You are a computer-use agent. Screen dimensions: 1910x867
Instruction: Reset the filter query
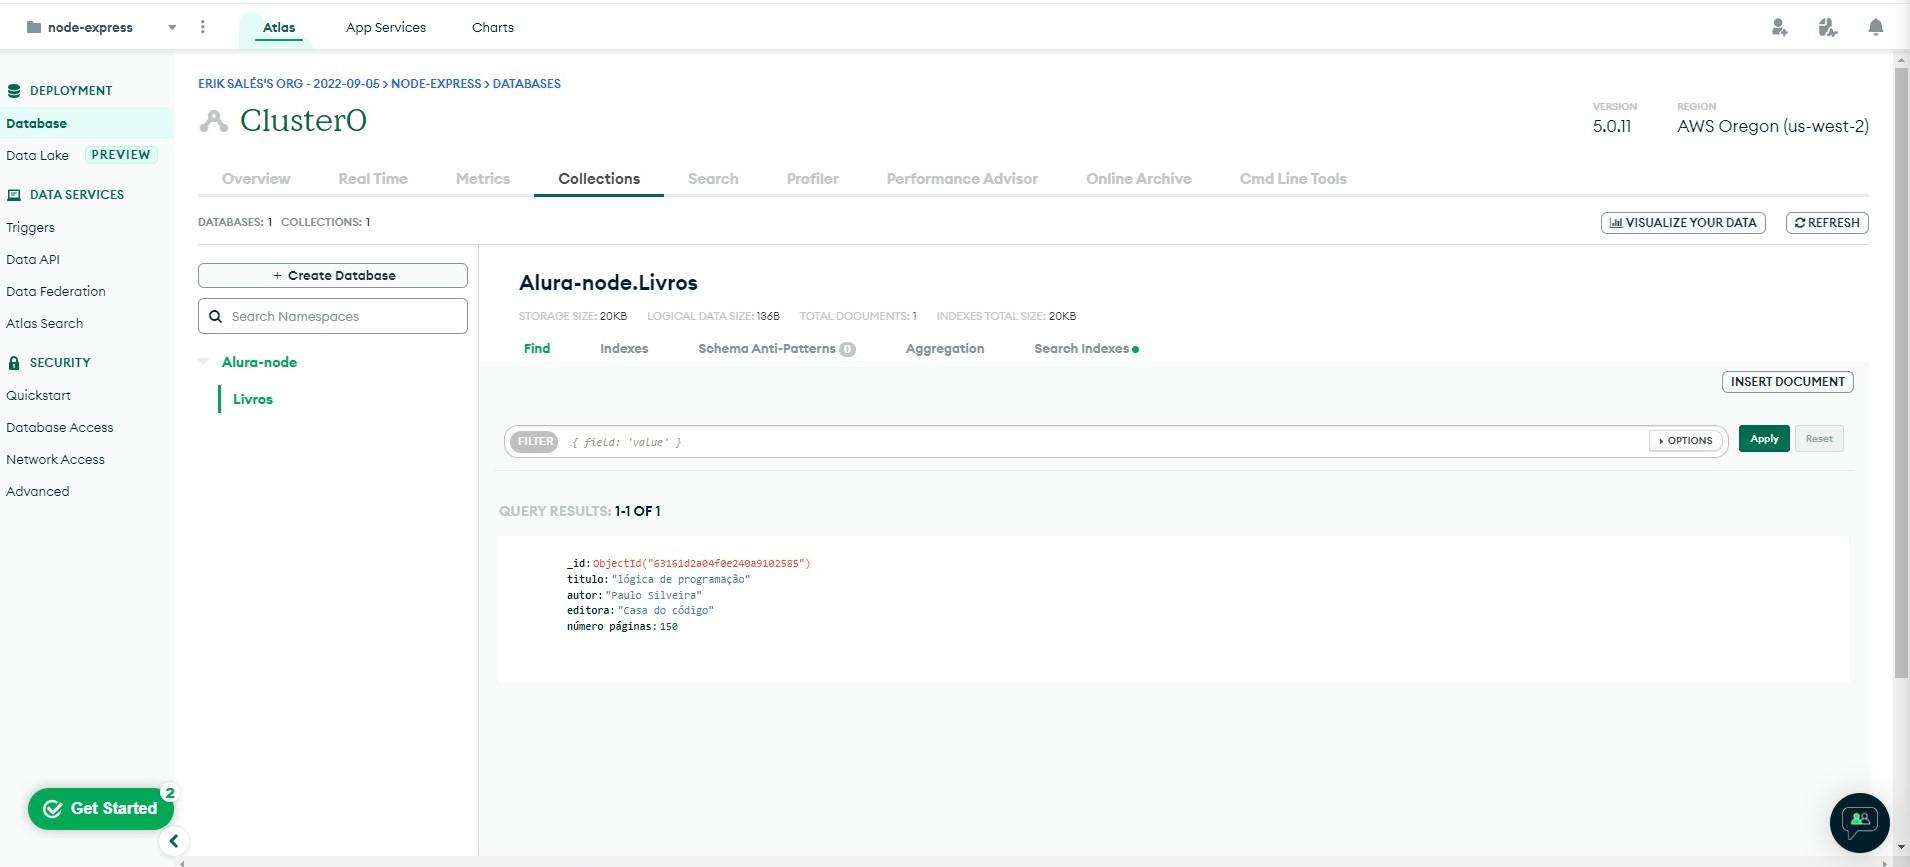[1819, 439]
